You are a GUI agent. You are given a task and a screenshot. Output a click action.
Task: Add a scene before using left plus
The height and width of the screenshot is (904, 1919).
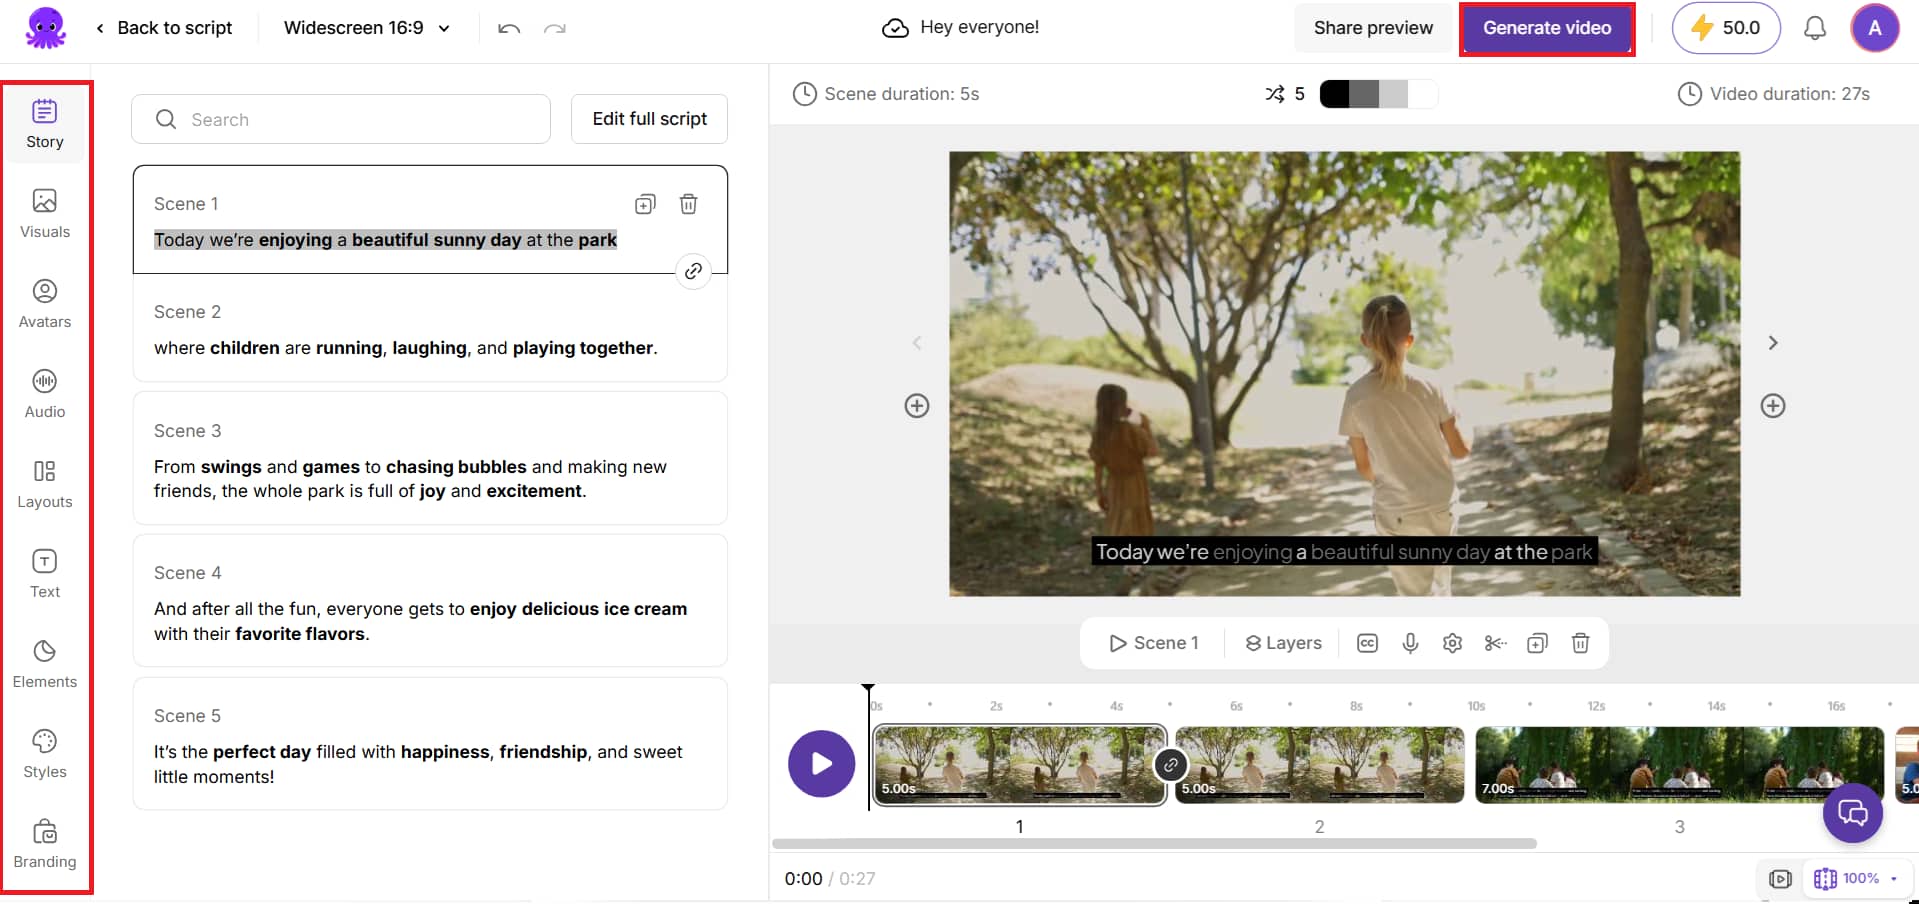[917, 406]
